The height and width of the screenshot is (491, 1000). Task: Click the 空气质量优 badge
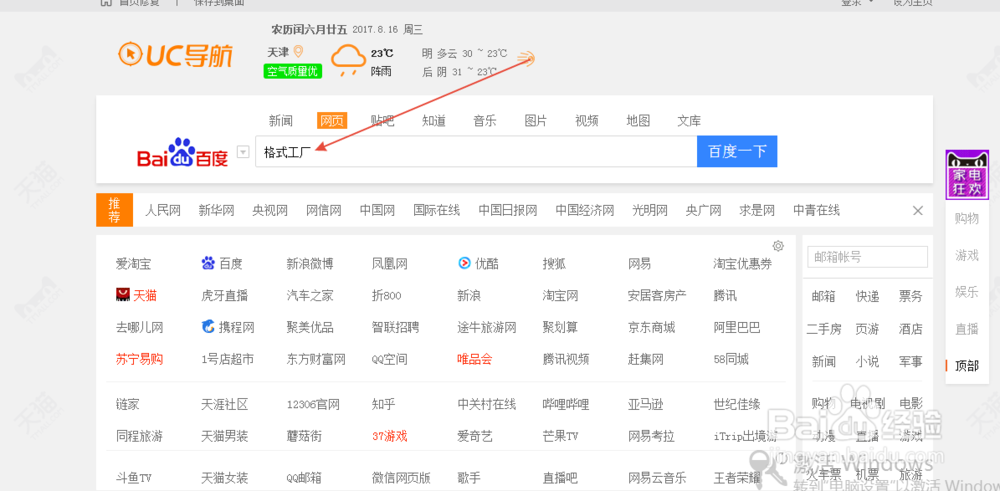(293, 71)
